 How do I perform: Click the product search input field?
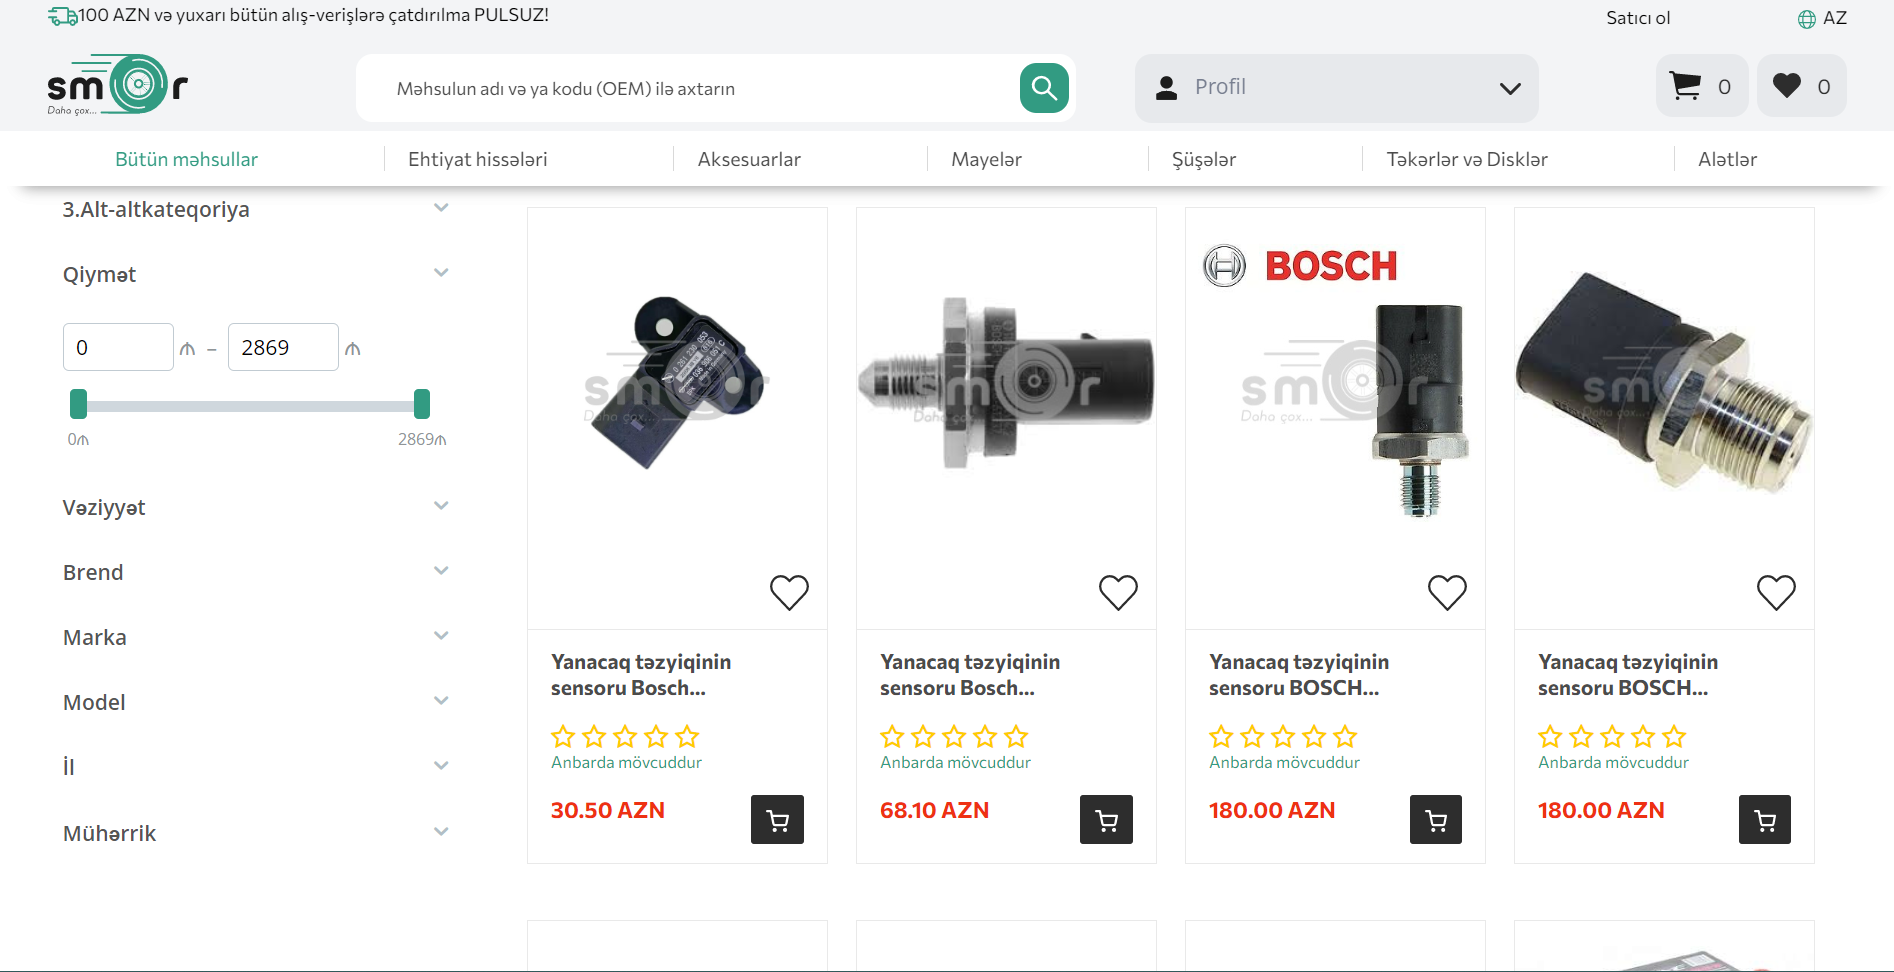[x=690, y=89]
